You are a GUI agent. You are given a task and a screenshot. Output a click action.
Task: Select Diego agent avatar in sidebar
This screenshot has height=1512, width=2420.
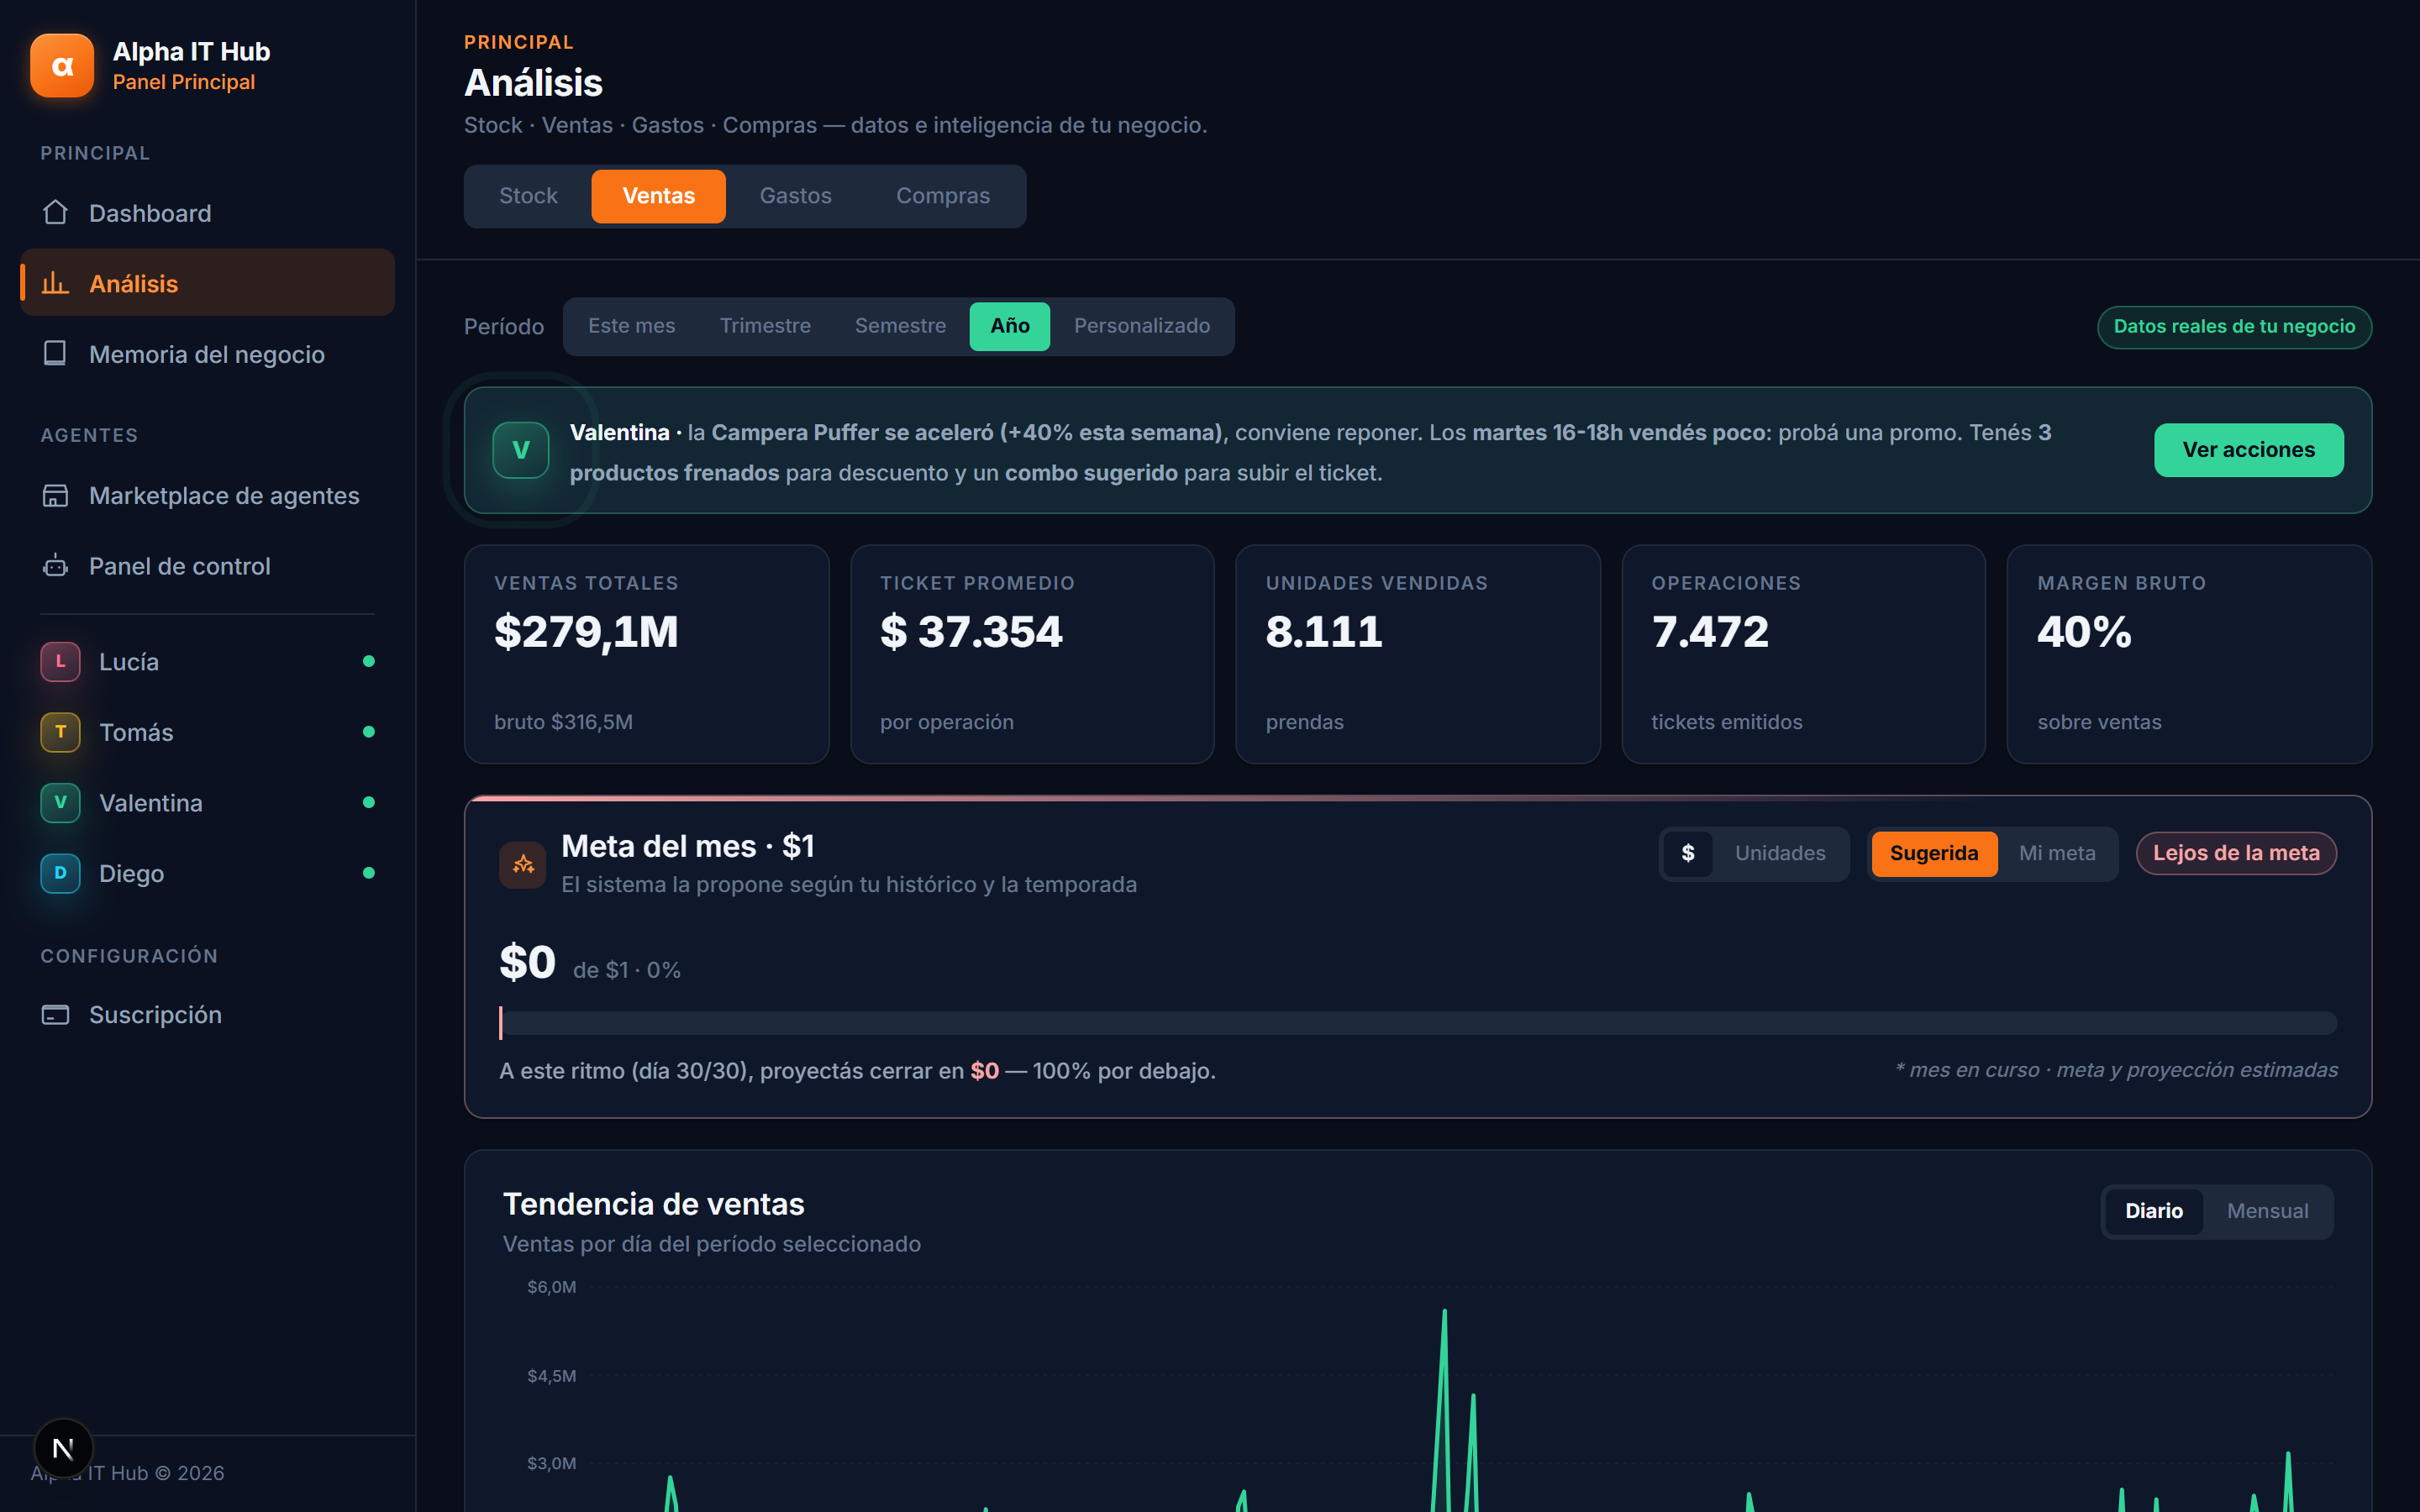click(60, 873)
